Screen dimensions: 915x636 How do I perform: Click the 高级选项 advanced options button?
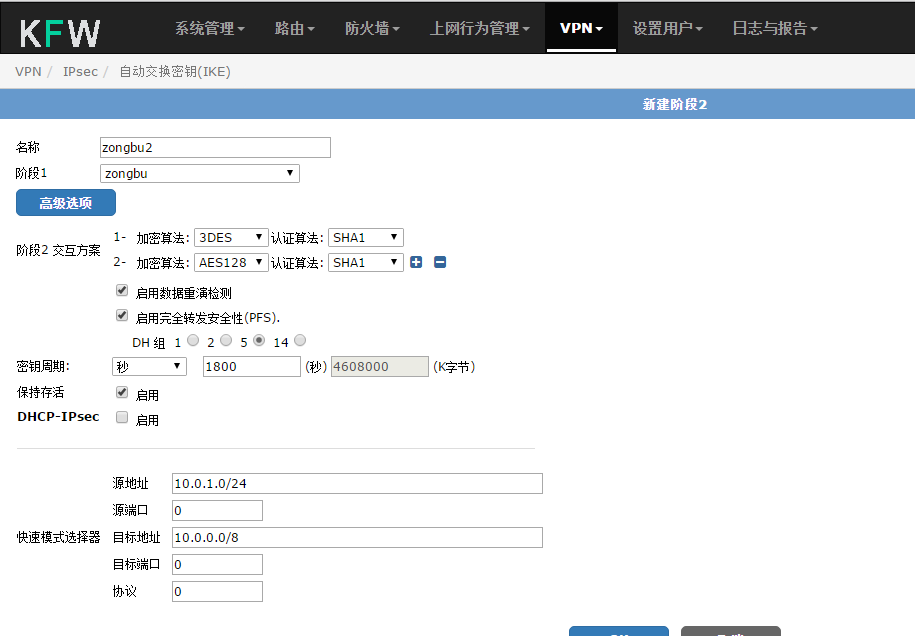pos(66,203)
